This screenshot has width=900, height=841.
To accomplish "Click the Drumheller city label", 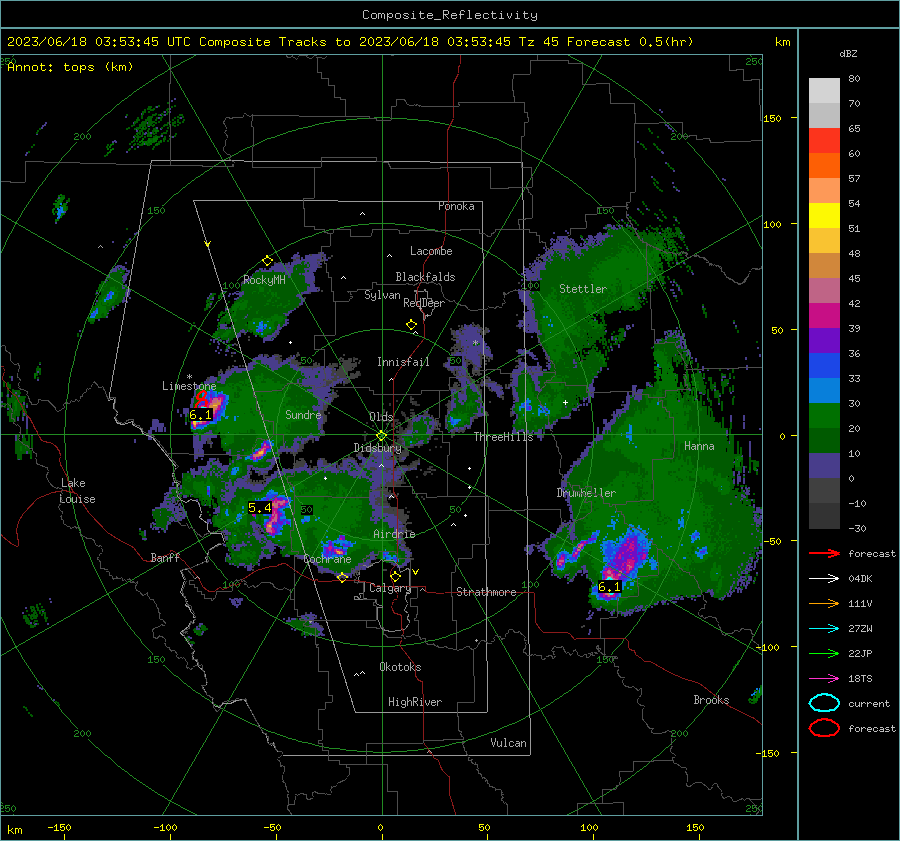I will point(586,493).
